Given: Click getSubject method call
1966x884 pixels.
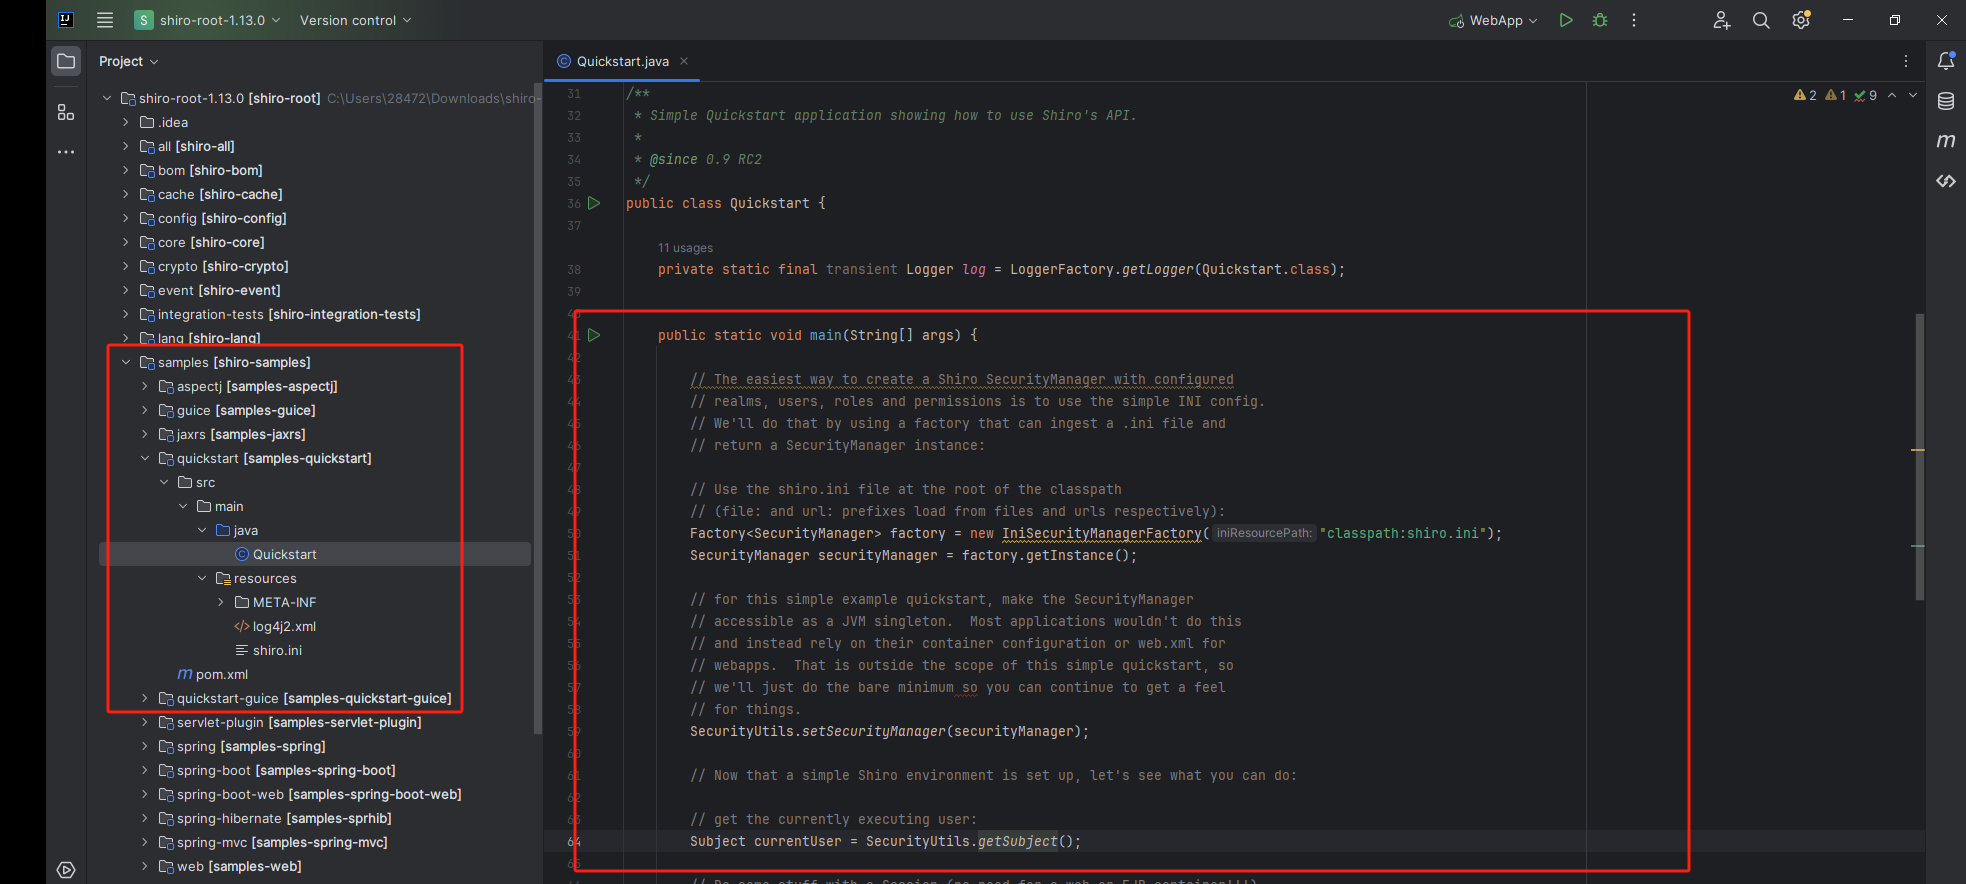Looking at the screenshot, I should 1017,841.
